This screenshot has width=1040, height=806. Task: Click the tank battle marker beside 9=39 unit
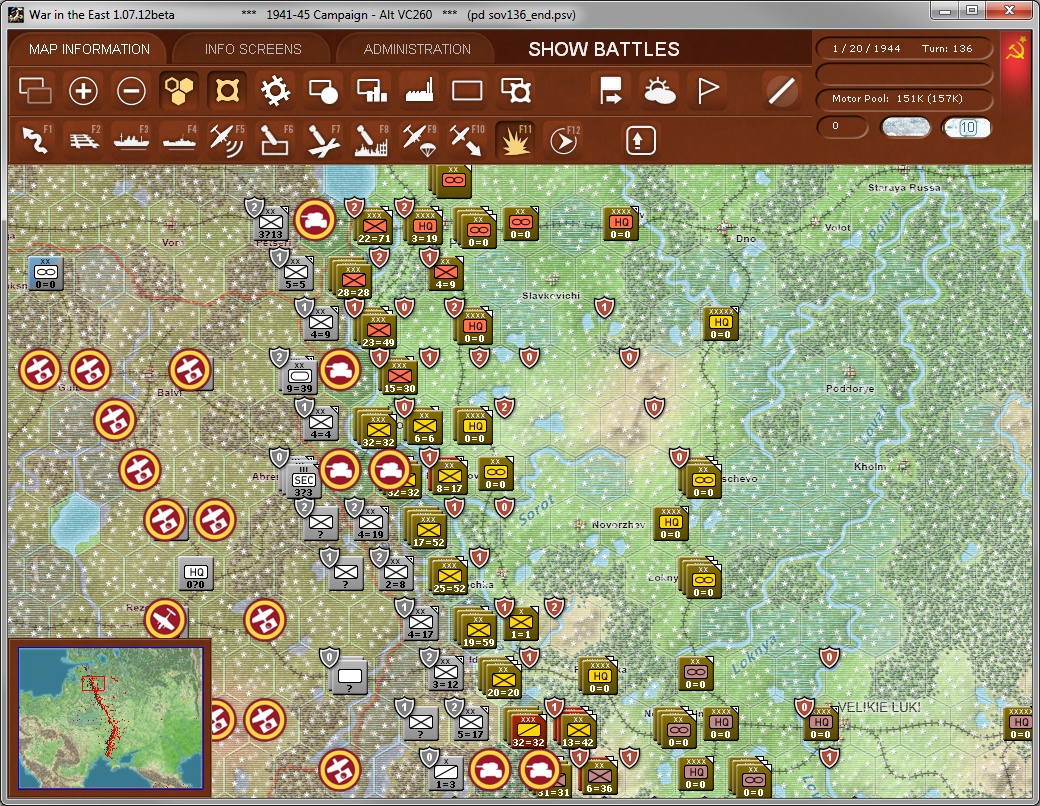tap(340, 370)
